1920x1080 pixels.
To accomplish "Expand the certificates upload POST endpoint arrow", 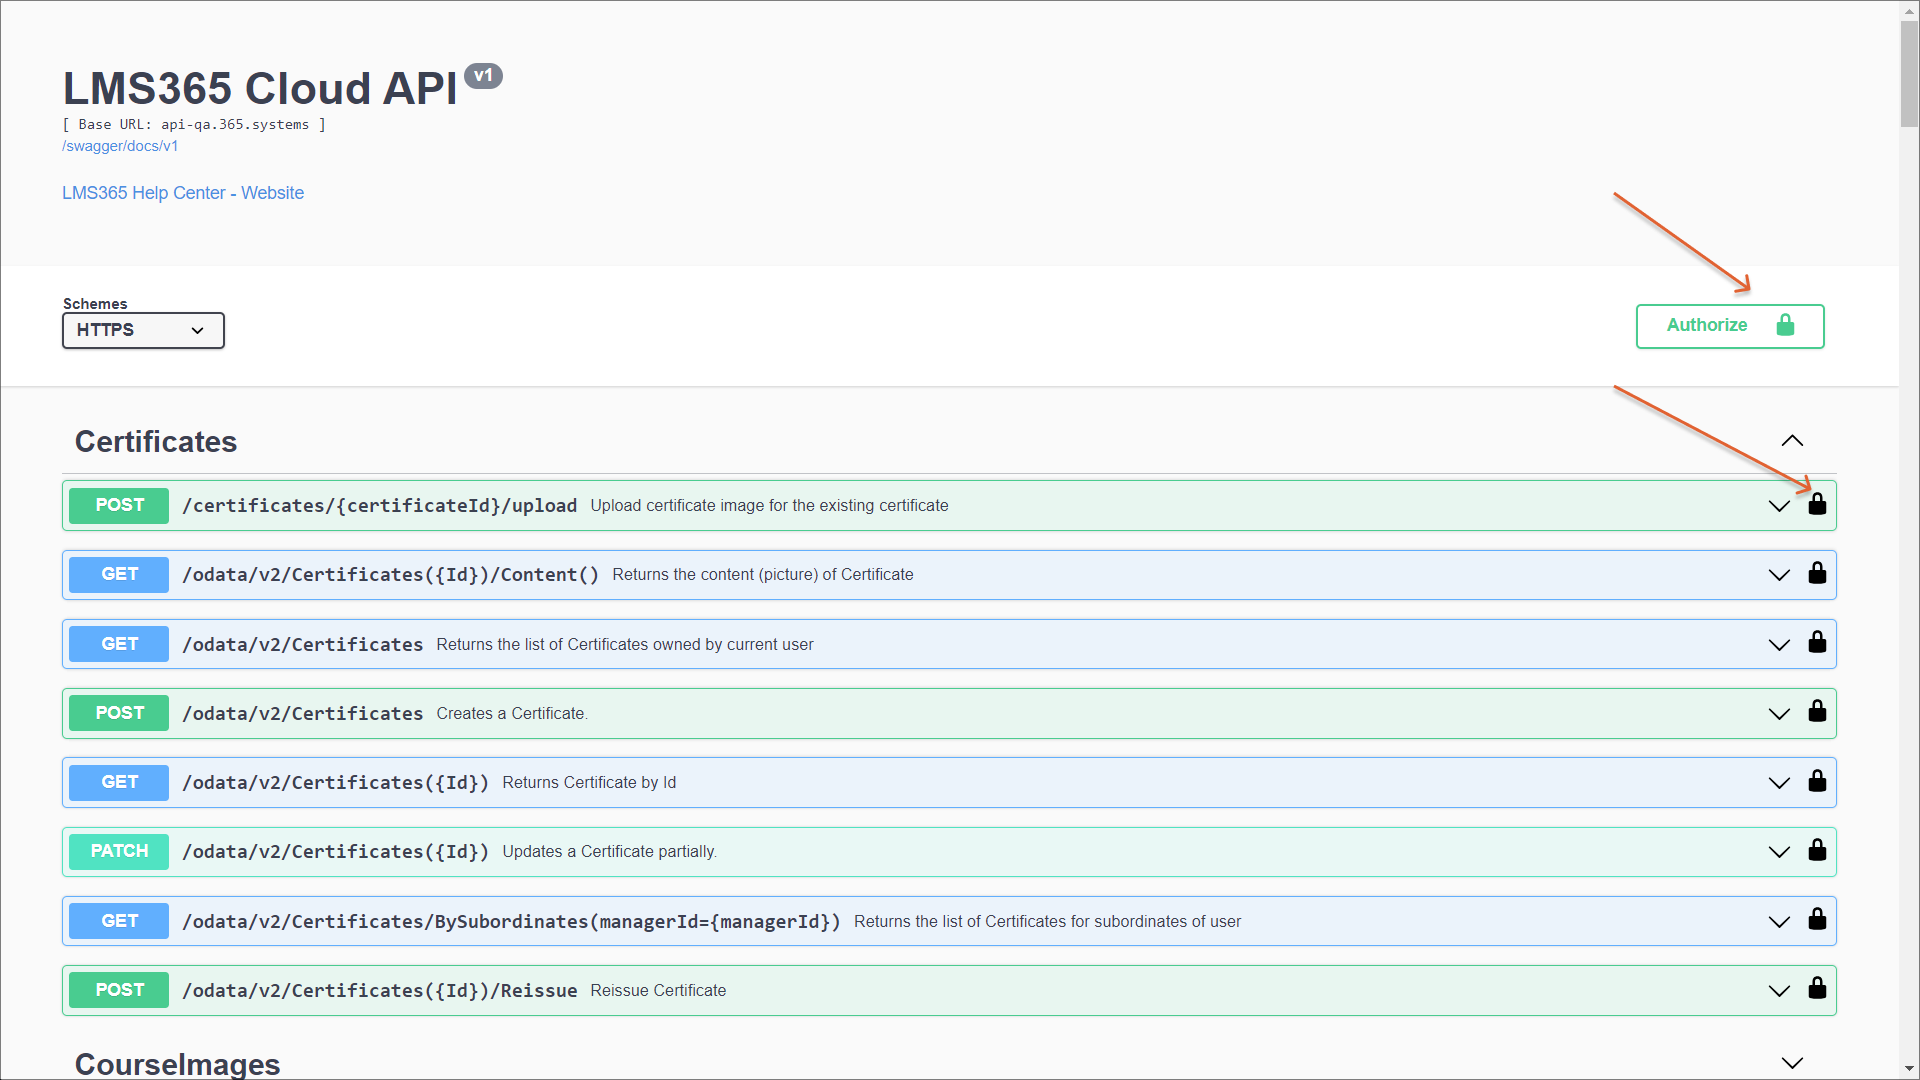I will coord(1779,506).
